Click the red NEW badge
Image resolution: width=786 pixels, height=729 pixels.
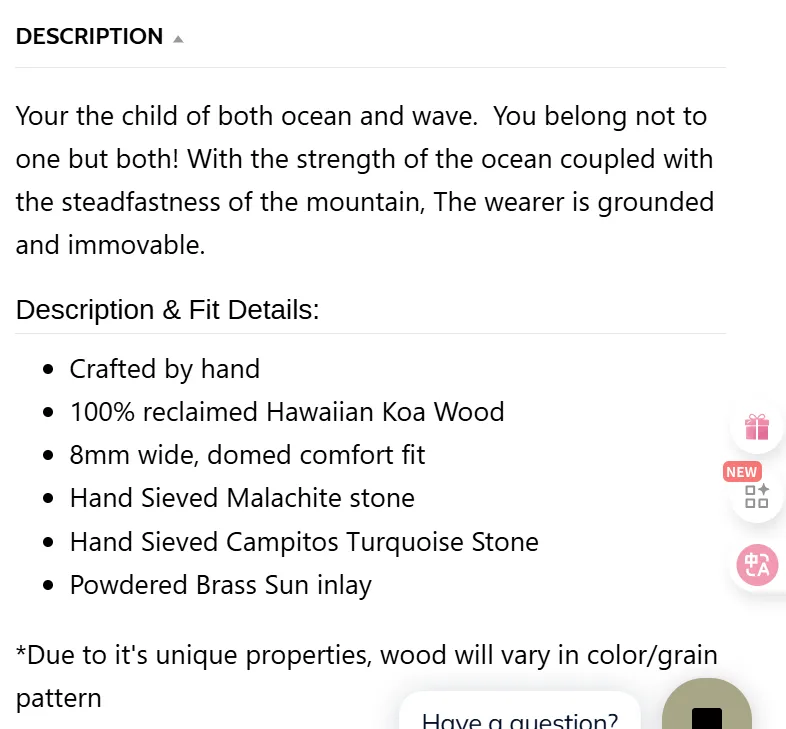[x=742, y=472]
